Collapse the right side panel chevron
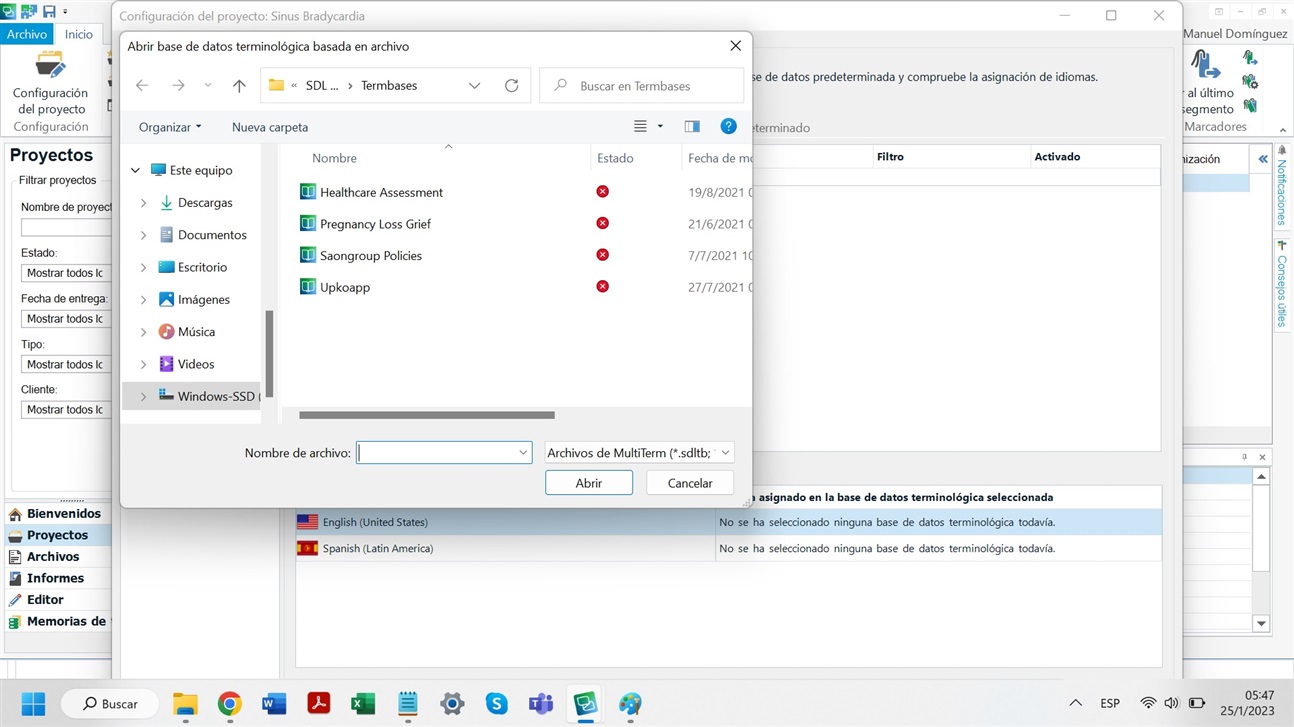Viewport: 1294px width, 727px height. pos(1262,159)
